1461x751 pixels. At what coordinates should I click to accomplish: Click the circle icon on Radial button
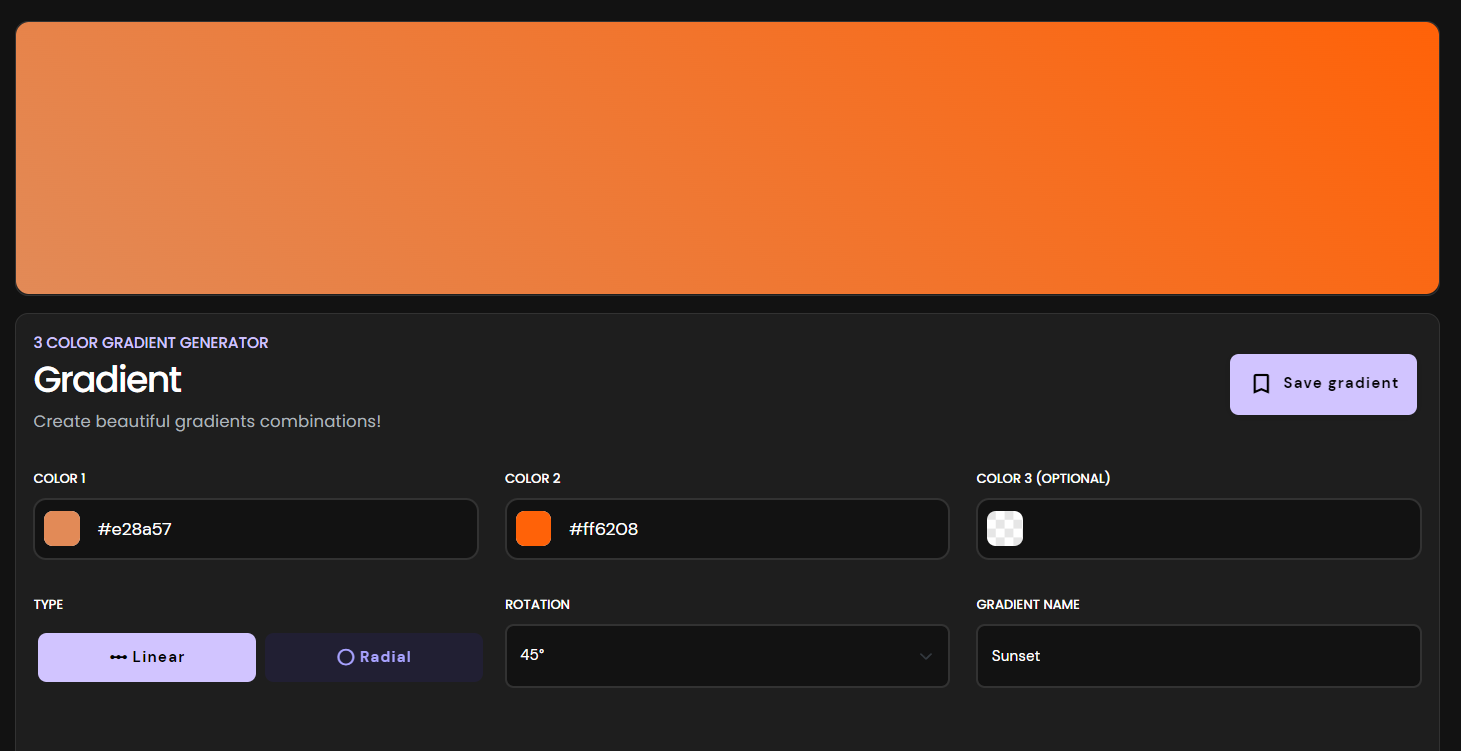click(346, 657)
